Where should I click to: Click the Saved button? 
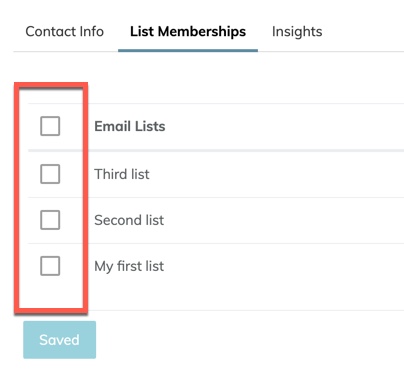click(x=60, y=340)
